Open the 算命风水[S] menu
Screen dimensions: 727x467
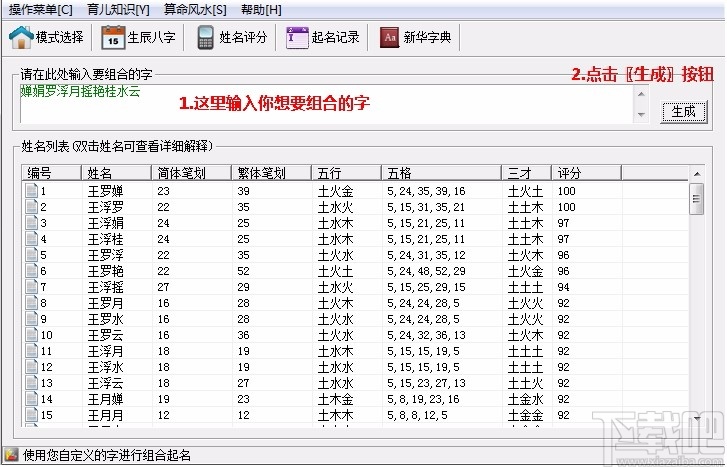tap(195, 9)
